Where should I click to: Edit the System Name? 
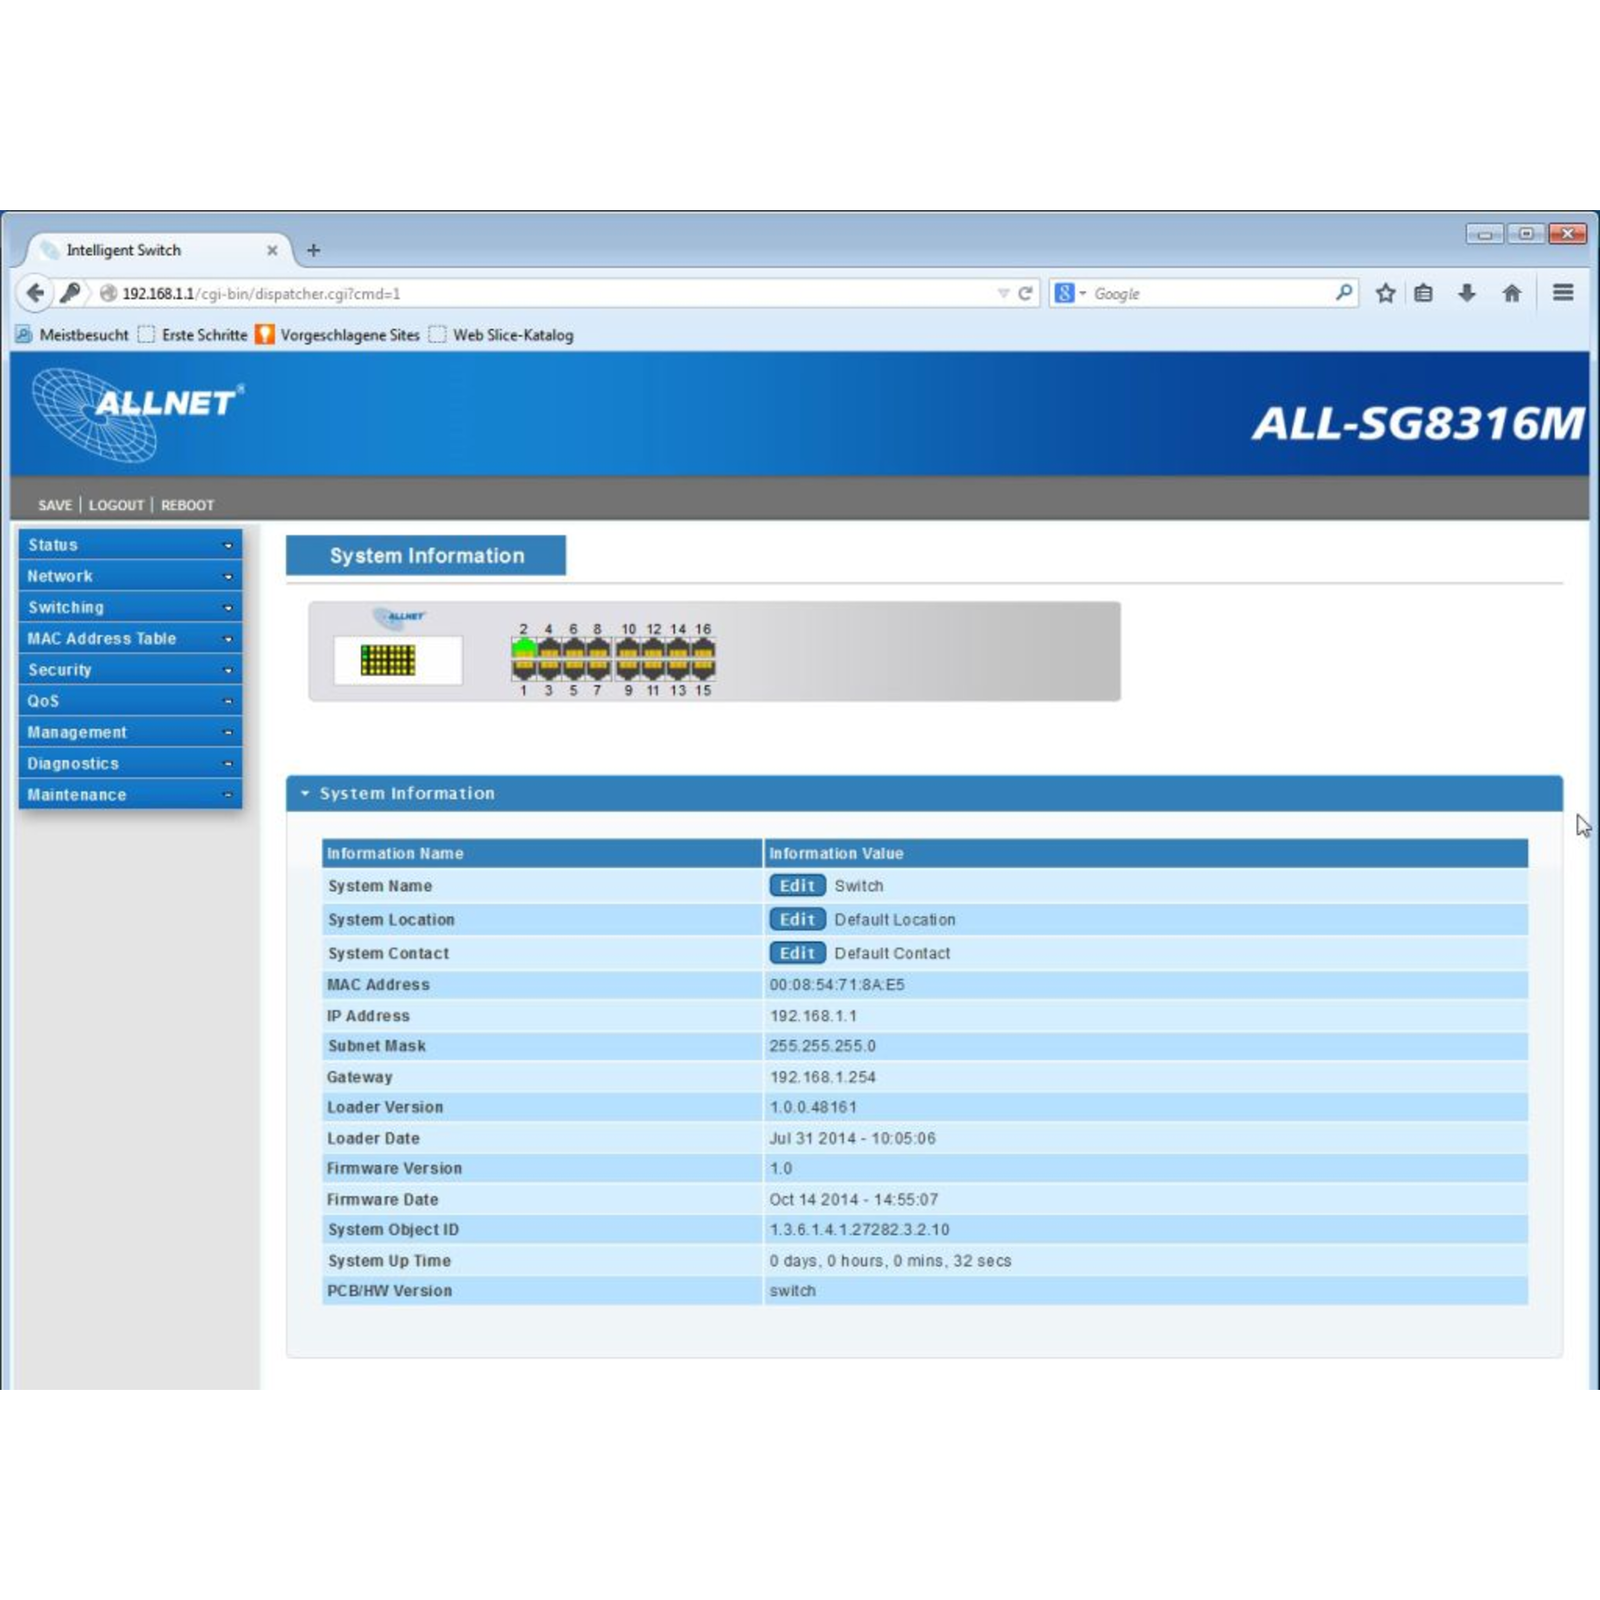click(797, 886)
